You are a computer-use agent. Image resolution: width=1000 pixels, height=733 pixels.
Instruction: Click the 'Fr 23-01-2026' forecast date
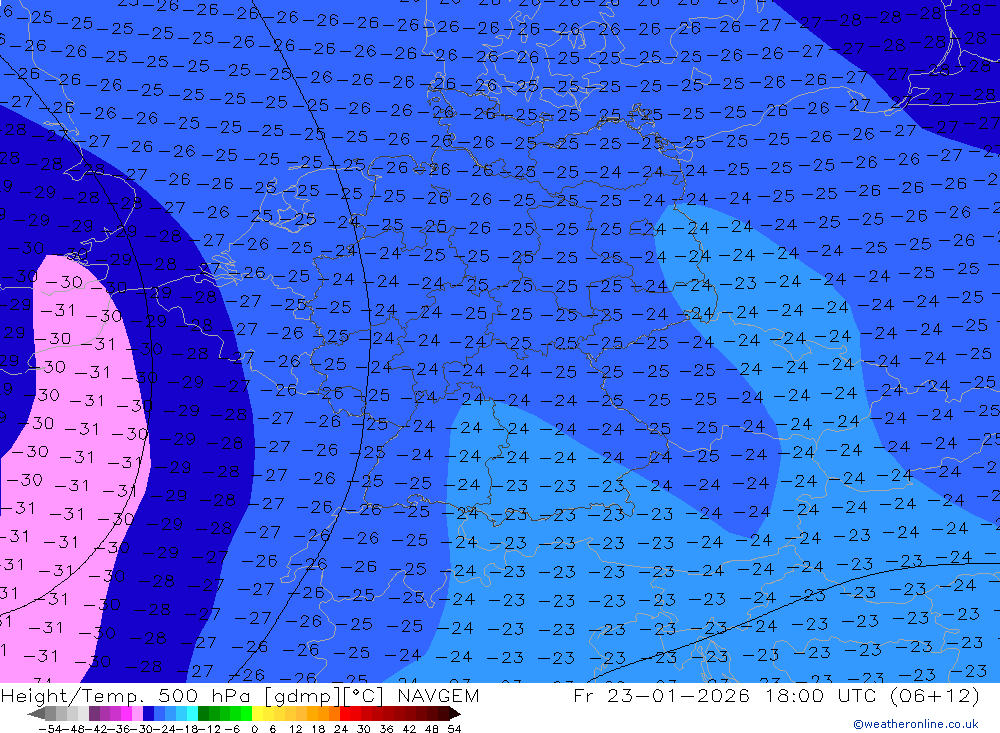click(661, 696)
